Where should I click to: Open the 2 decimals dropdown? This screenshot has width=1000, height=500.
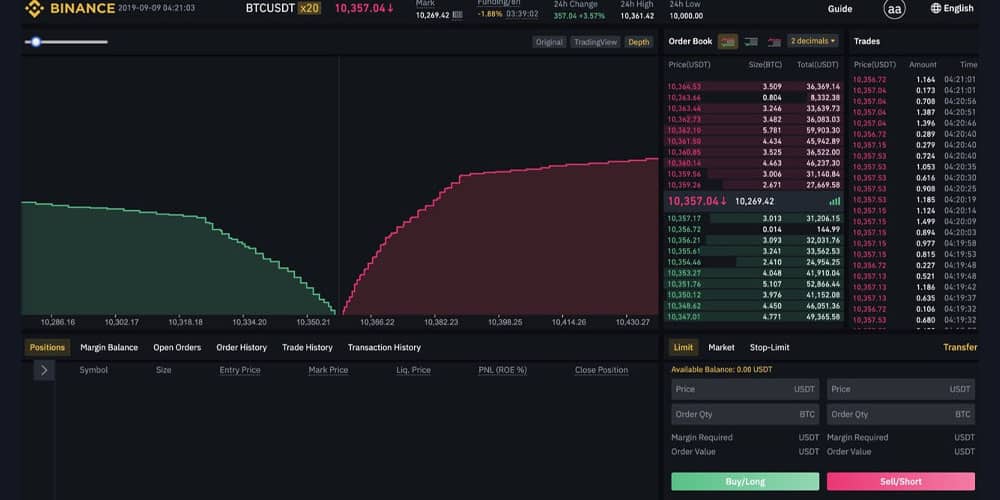click(812, 41)
